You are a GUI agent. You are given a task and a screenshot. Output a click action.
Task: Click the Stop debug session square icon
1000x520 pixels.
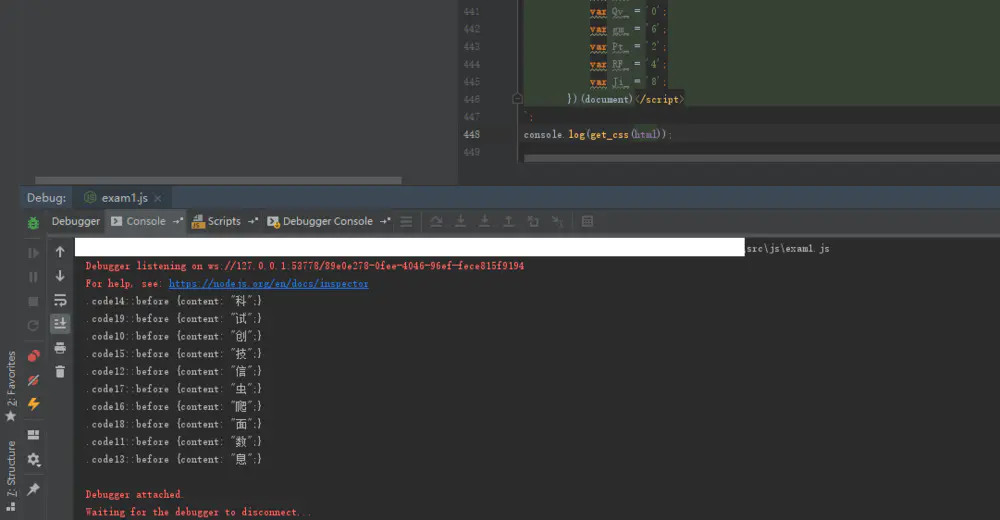click(x=33, y=301)
